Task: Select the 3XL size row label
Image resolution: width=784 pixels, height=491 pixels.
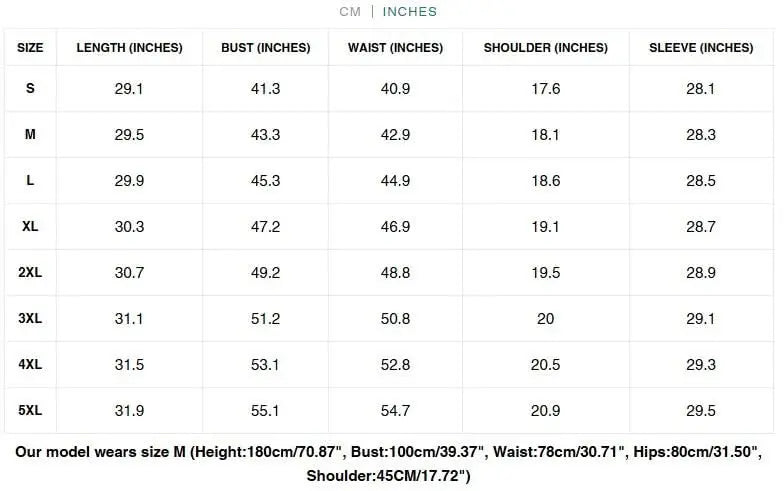Action: point(30,319)
